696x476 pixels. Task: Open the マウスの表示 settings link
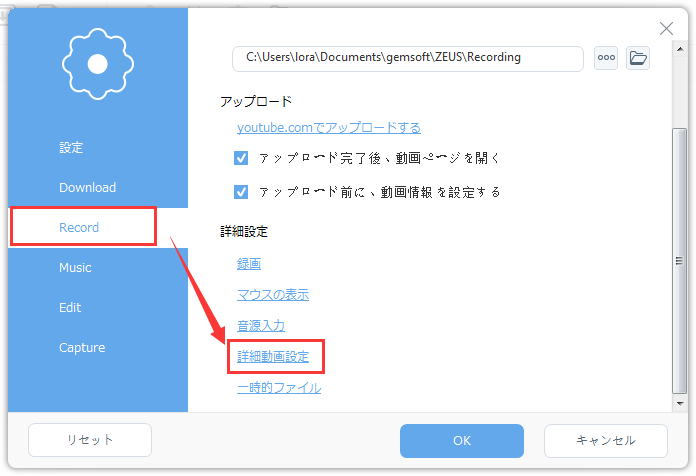pos(272,294)
